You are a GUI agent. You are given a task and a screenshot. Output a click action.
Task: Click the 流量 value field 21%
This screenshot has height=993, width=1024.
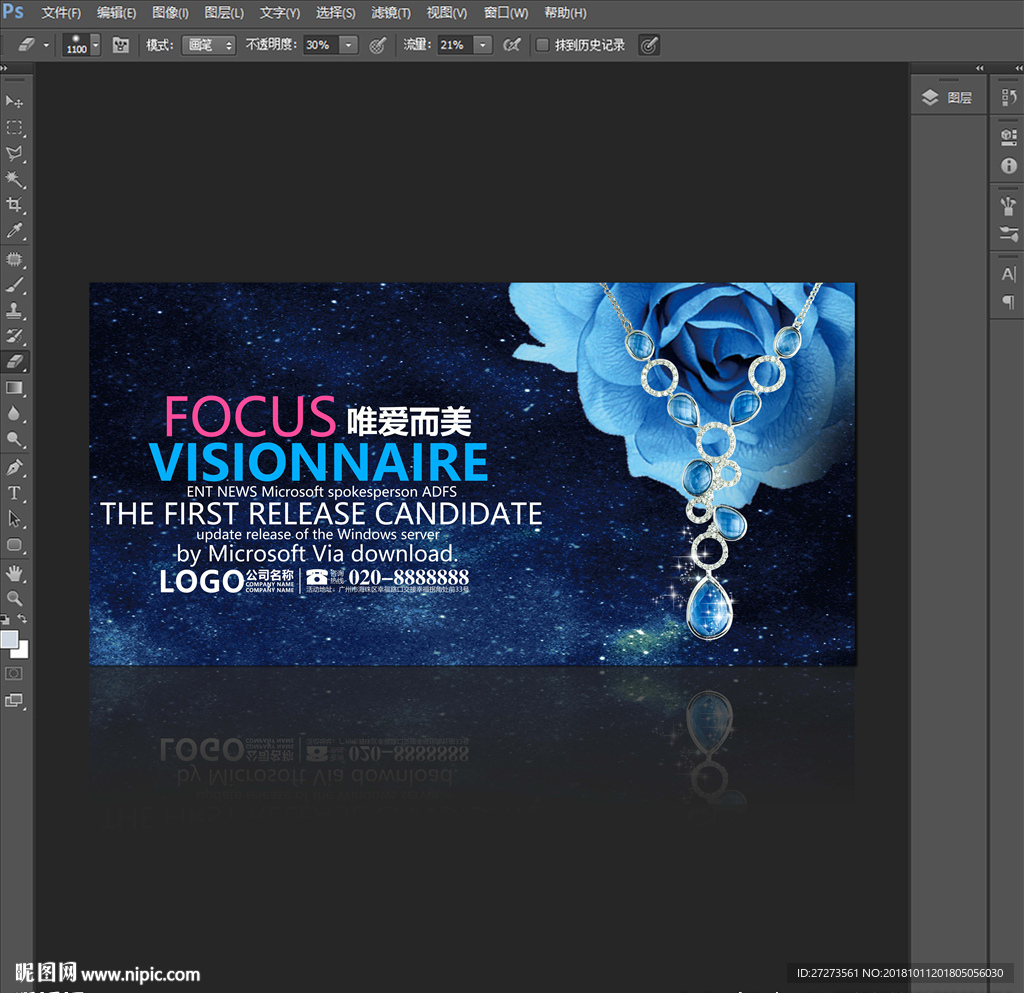[455, 45]
